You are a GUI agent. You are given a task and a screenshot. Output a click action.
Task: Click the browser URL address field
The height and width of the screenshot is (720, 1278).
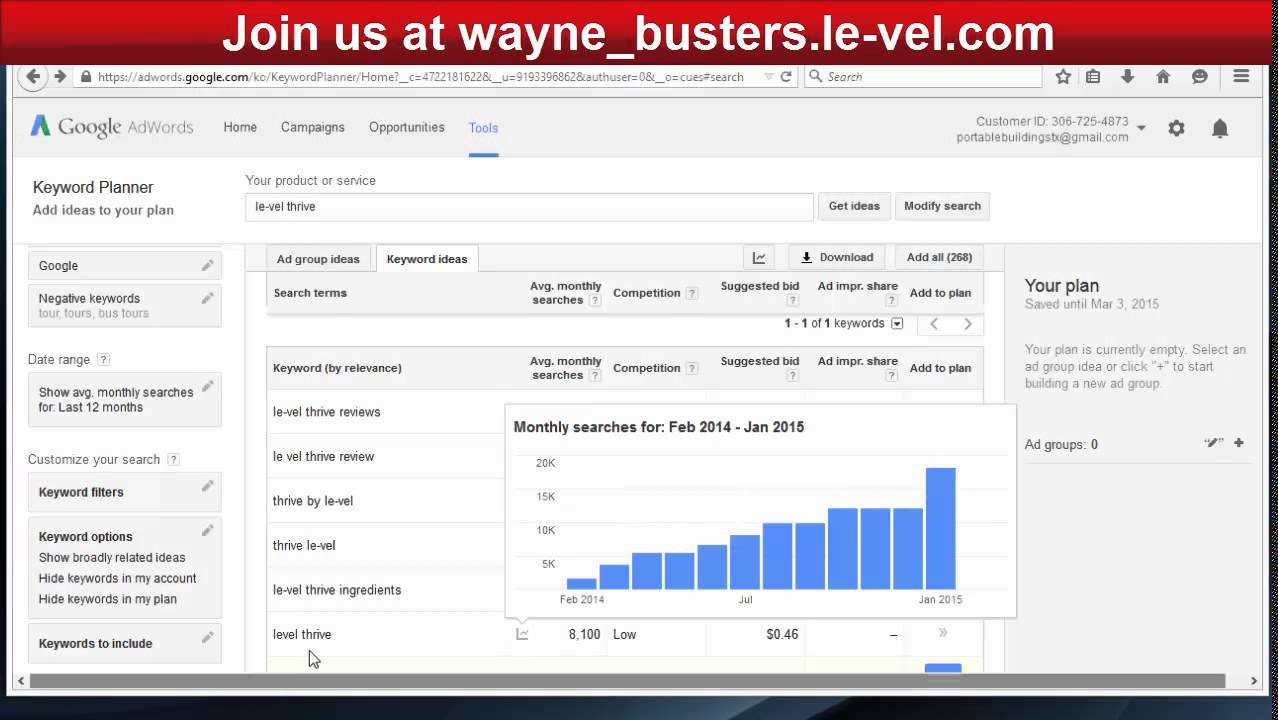420,77
